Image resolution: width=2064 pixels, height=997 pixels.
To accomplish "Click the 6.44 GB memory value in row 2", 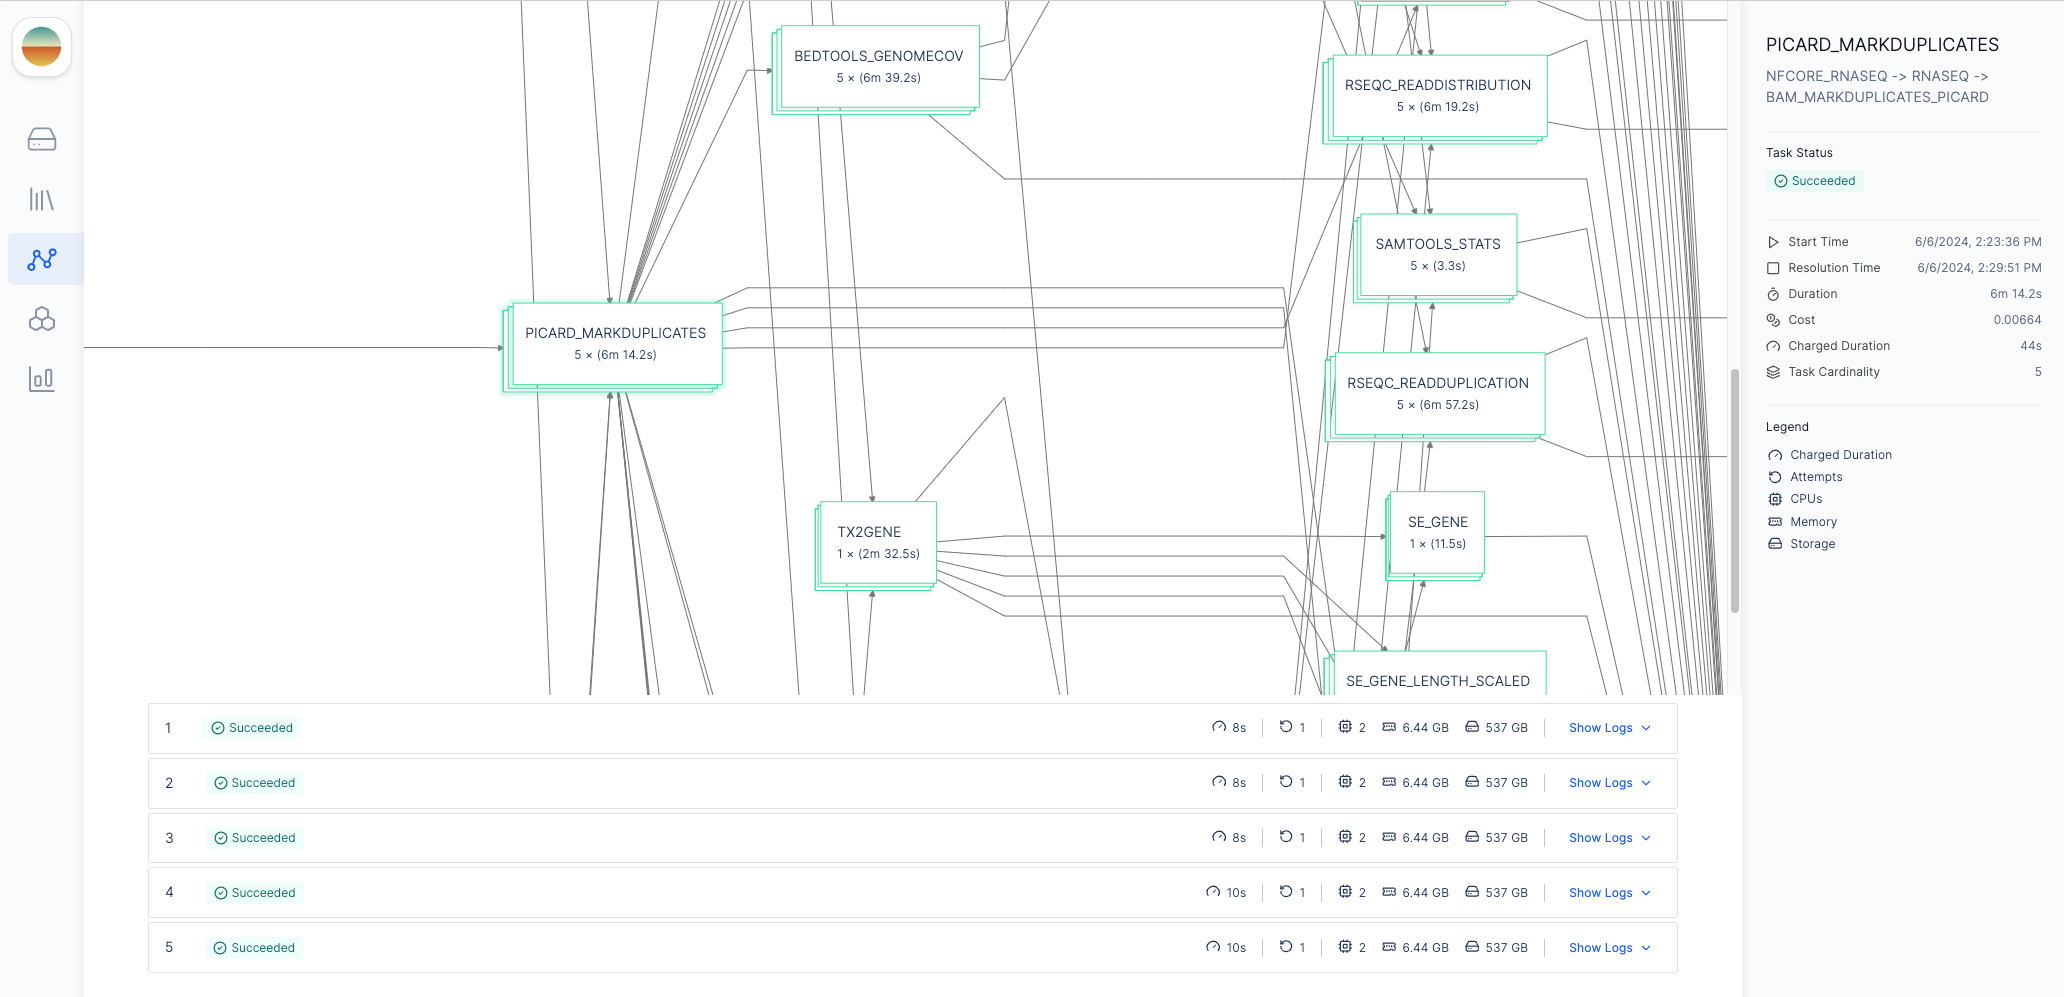I will click(1425, 783).
